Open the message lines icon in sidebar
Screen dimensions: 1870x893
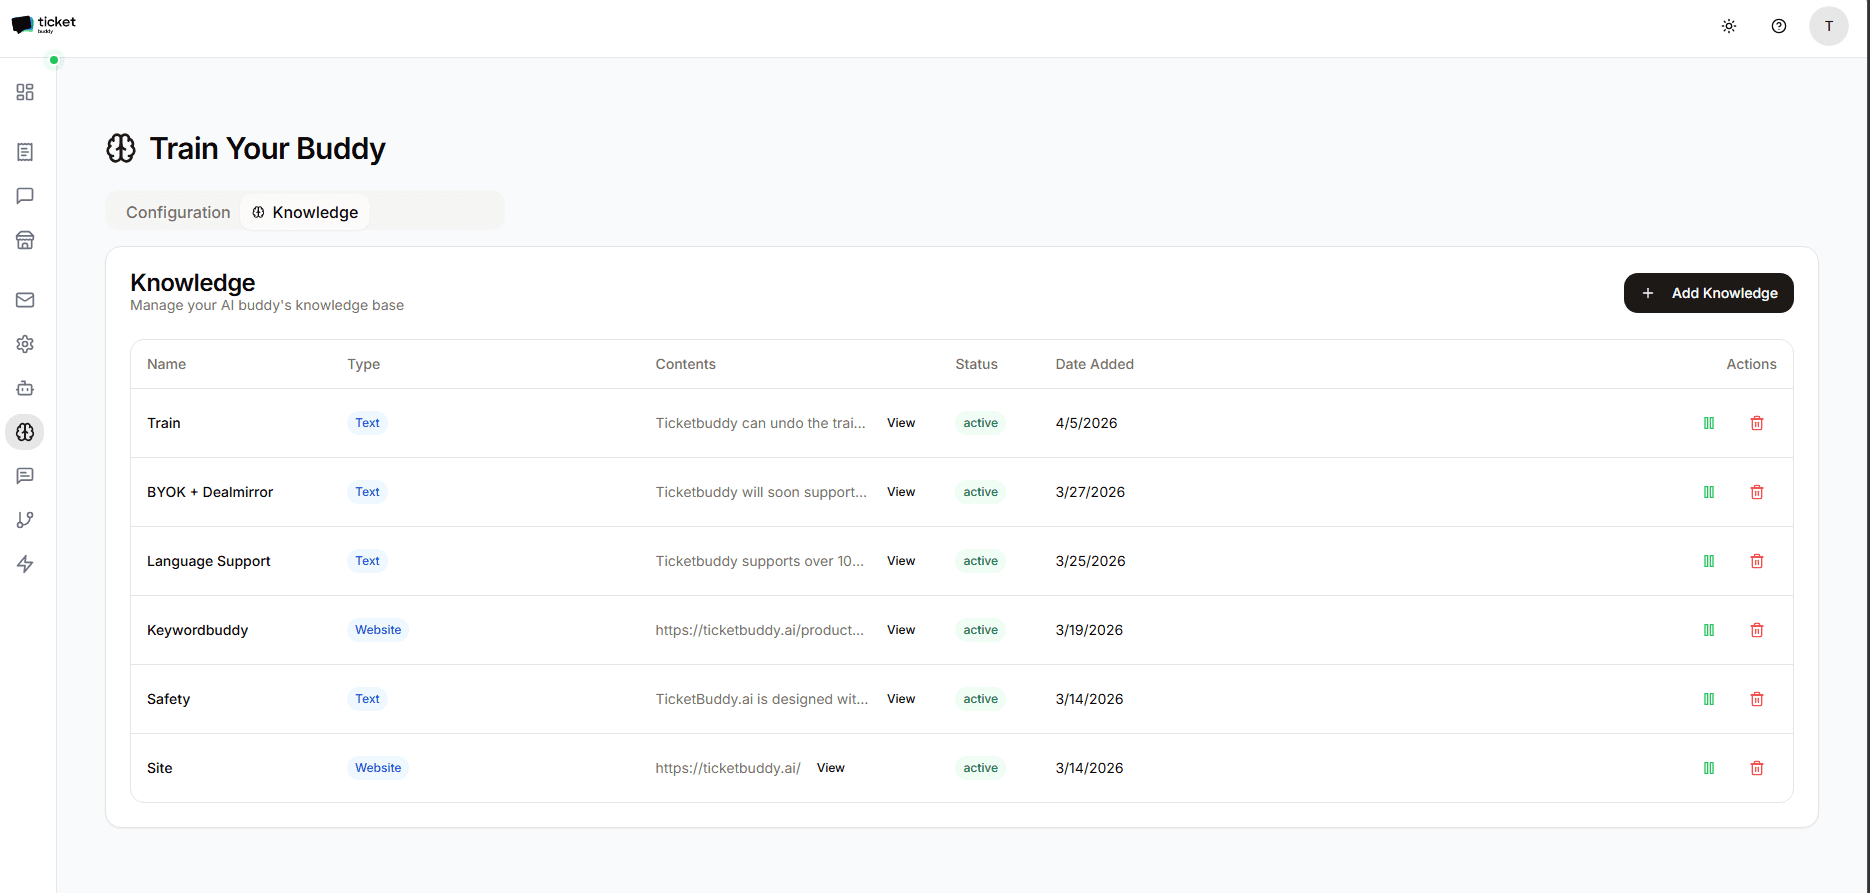tap(25, 476)
